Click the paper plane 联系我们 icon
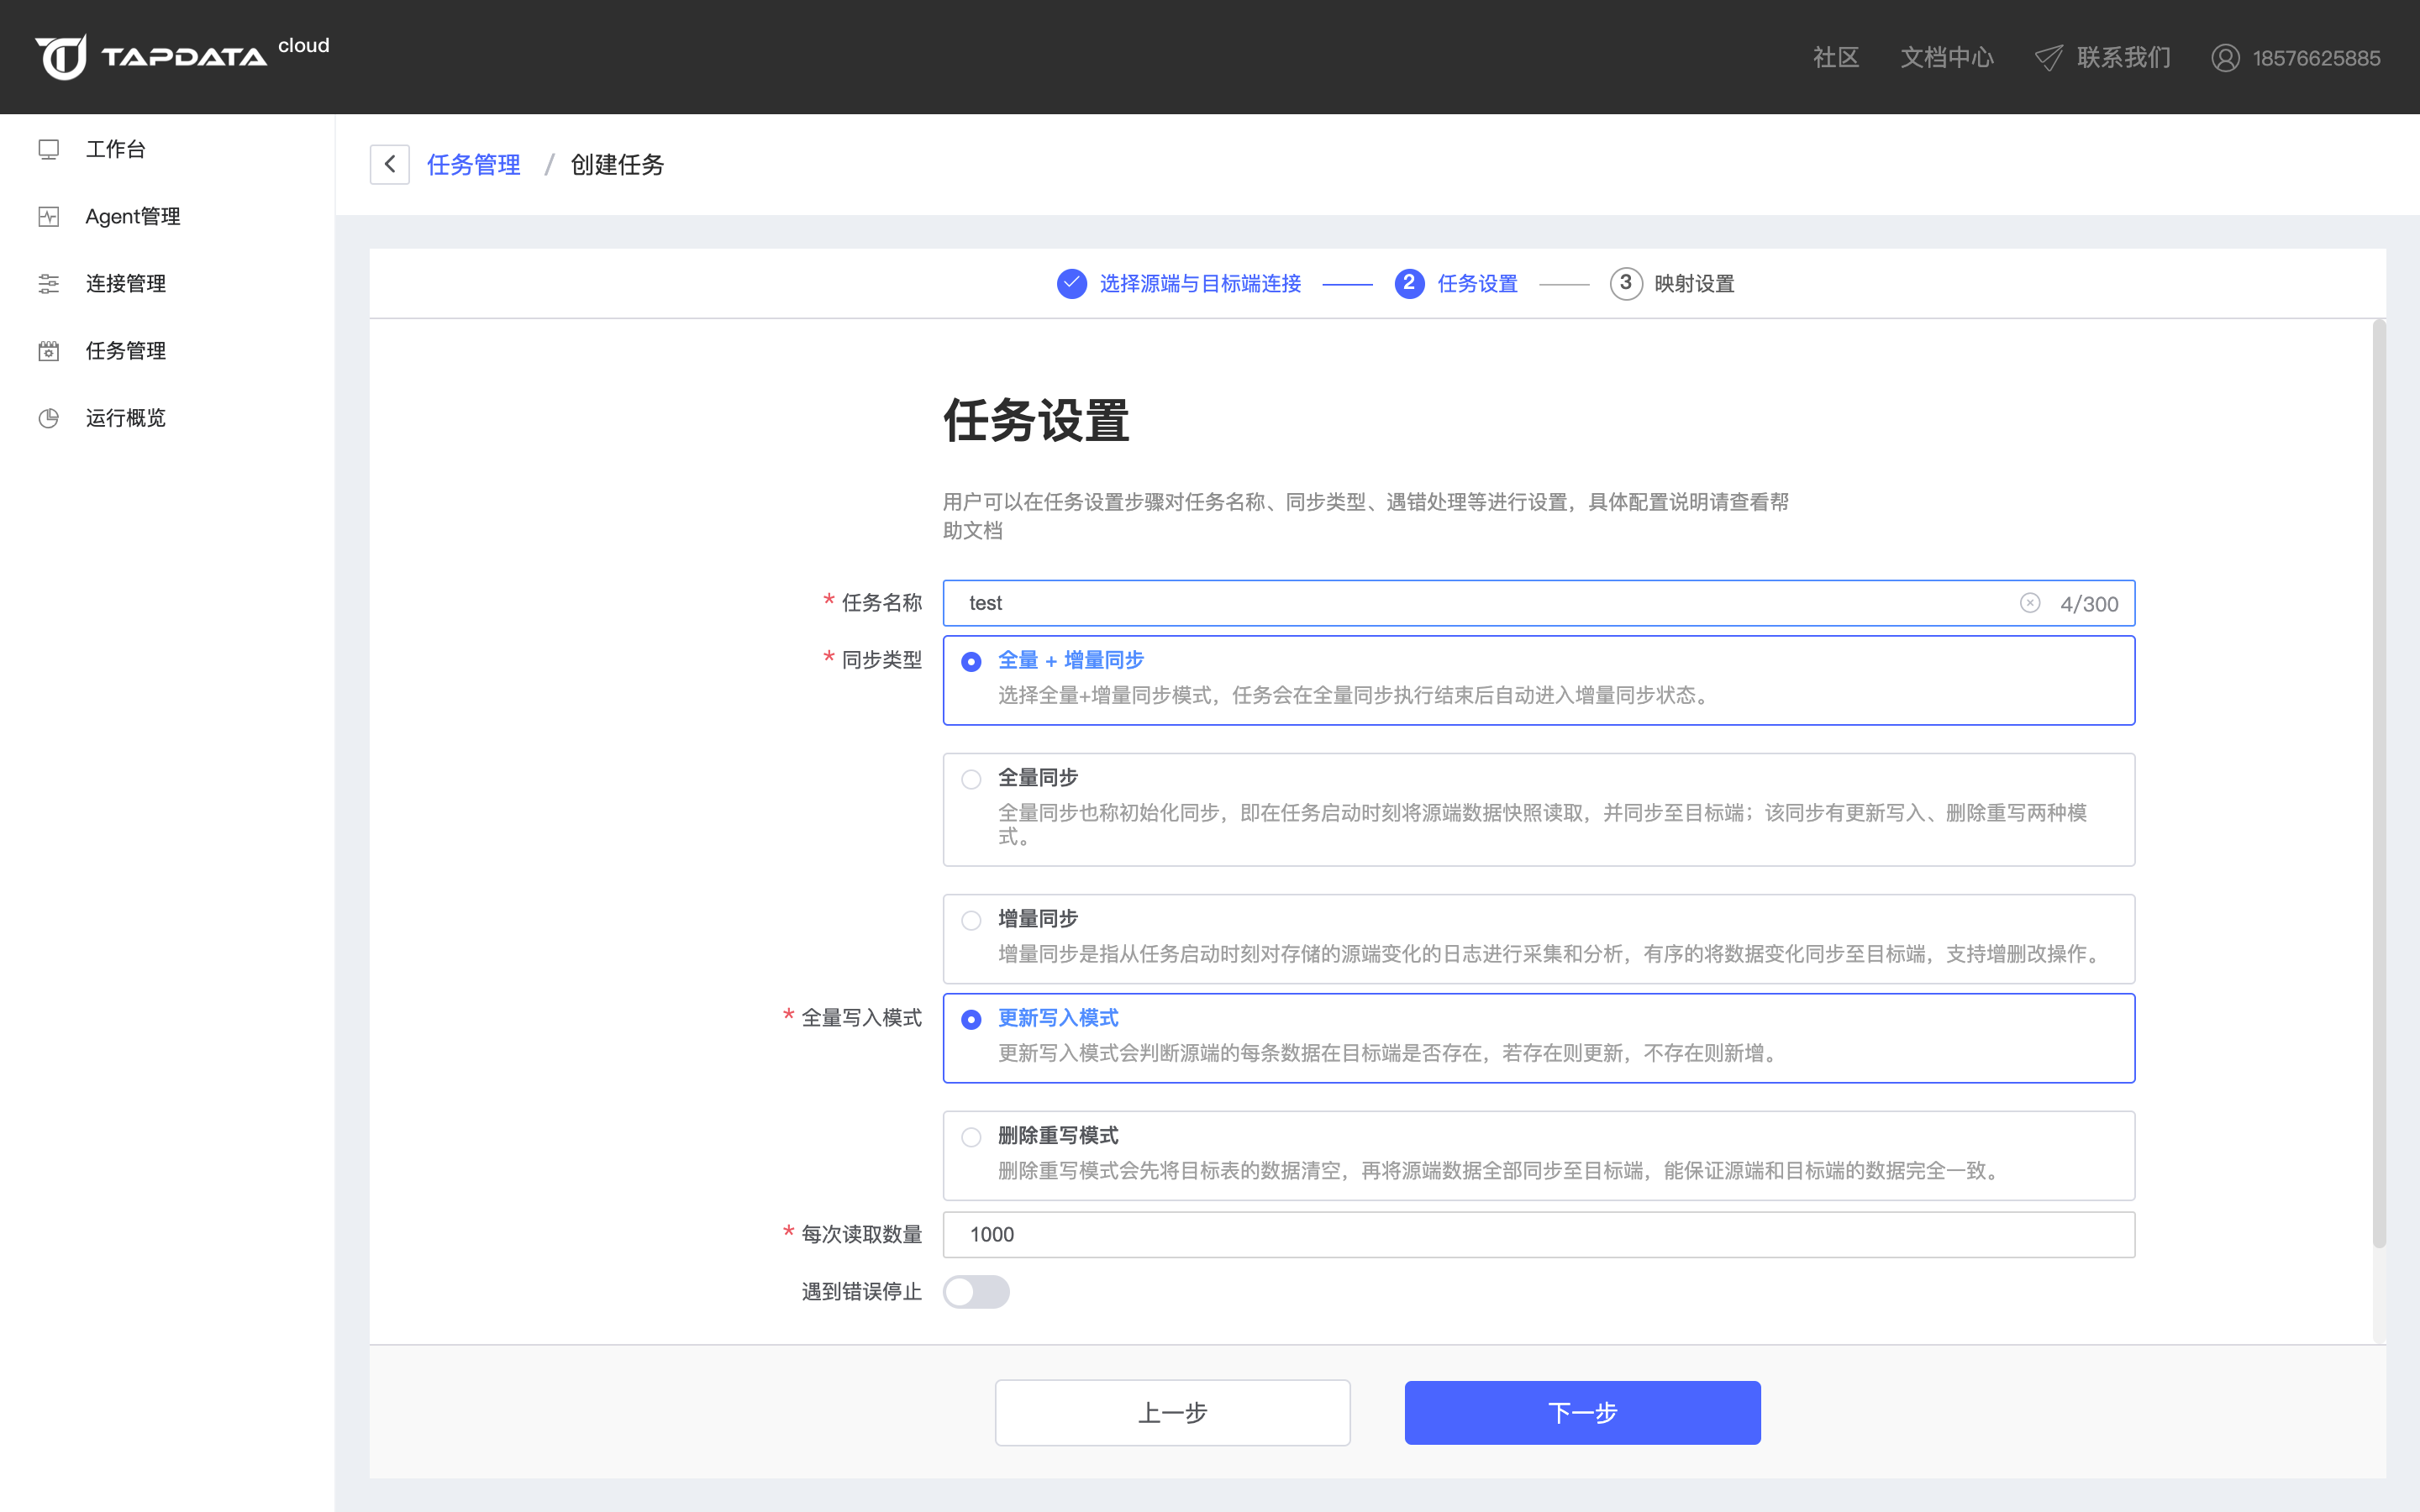 pyautogui.click(x=2048, y=58)
